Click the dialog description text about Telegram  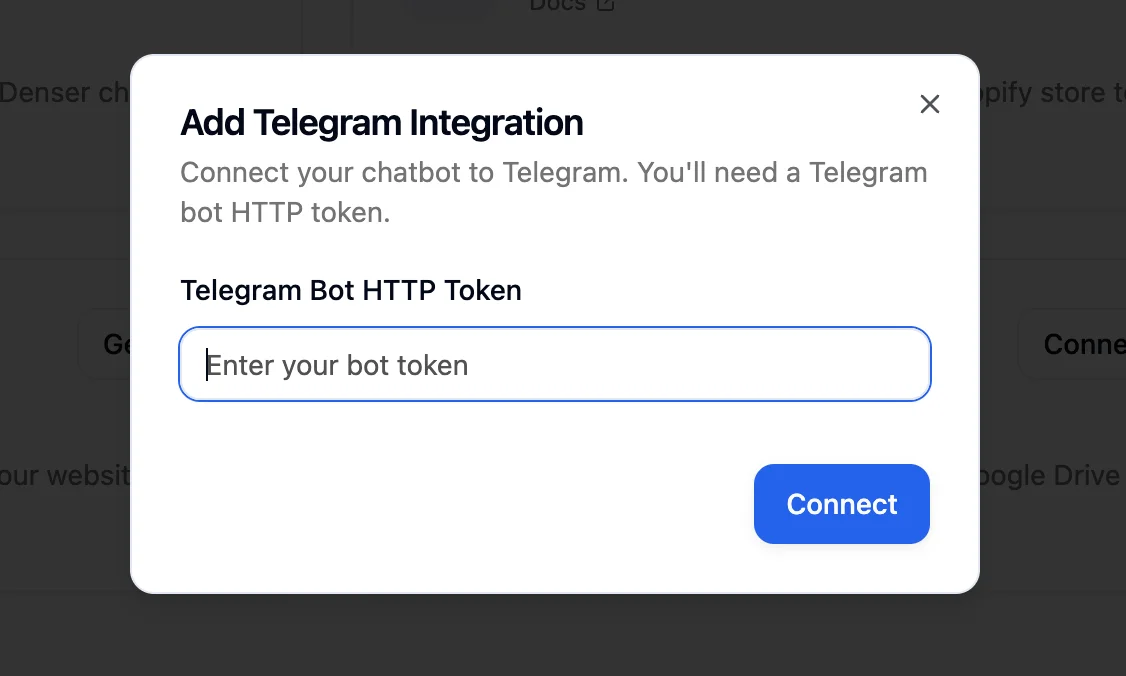[x=553, y=192]
